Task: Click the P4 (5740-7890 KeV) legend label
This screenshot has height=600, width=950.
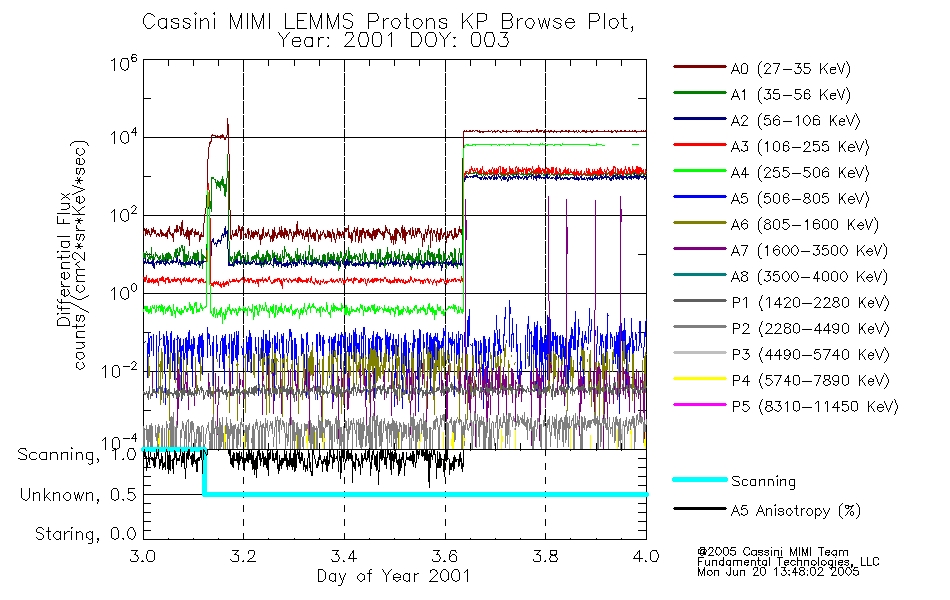Action: [810, 381]
